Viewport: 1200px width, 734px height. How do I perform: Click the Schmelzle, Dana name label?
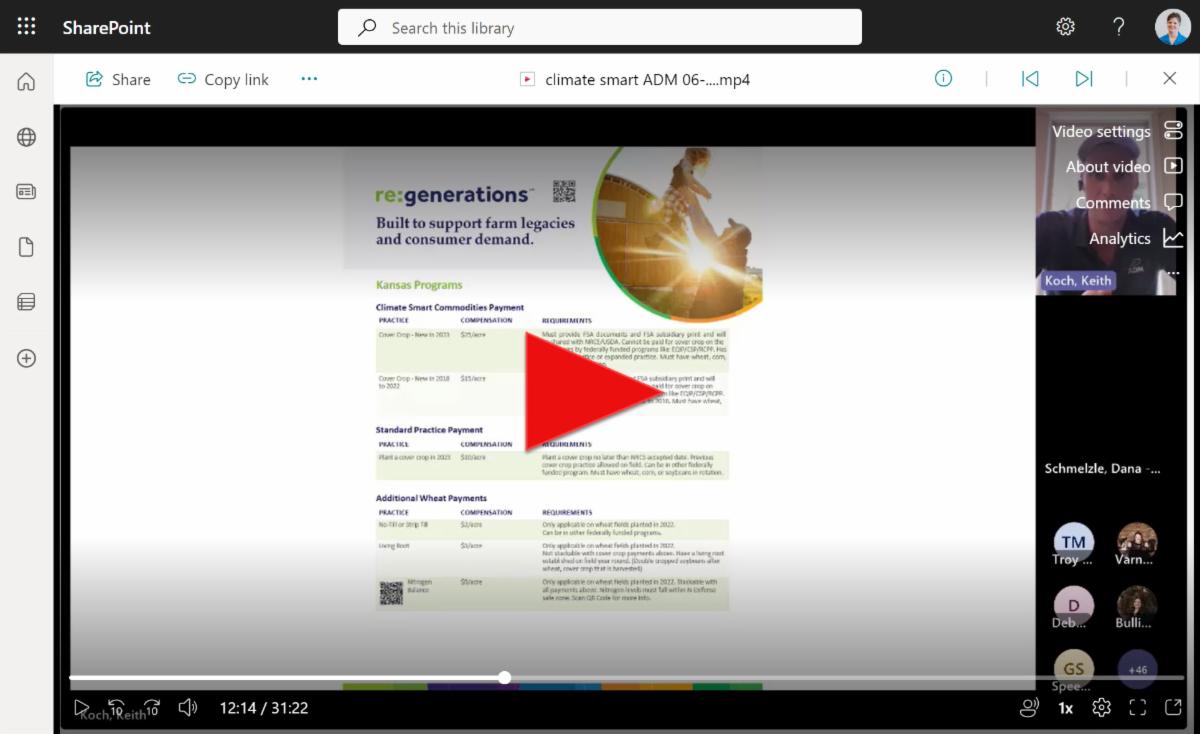click(x=1102, y=468)
